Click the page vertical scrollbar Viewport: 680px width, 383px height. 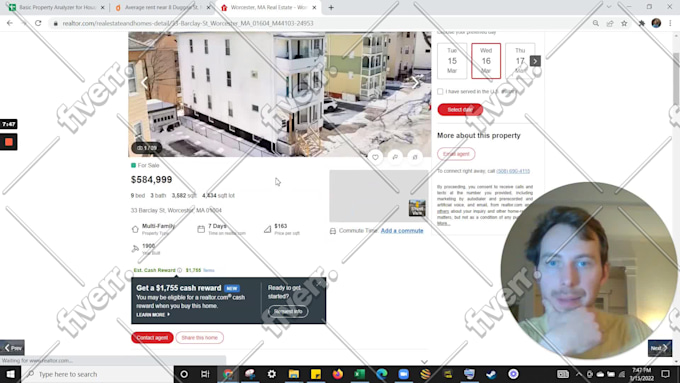coord(676,78)
